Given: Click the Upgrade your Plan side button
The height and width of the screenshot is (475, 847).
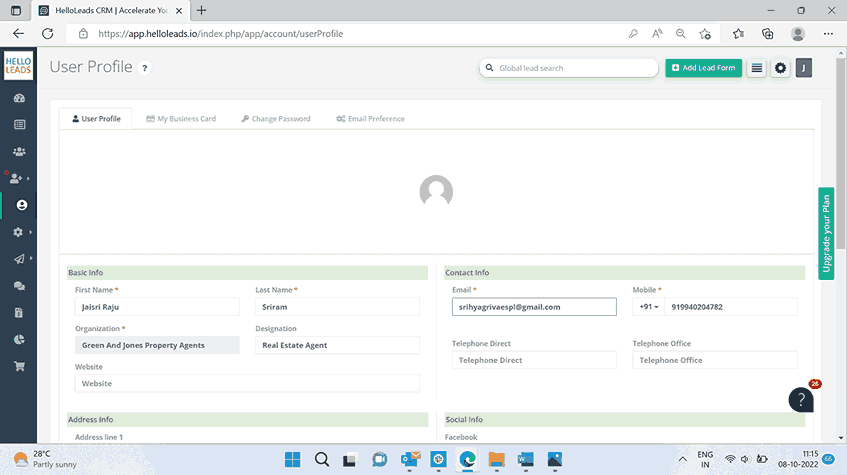Looking at the screenshot, I should (x=826, y=233).
